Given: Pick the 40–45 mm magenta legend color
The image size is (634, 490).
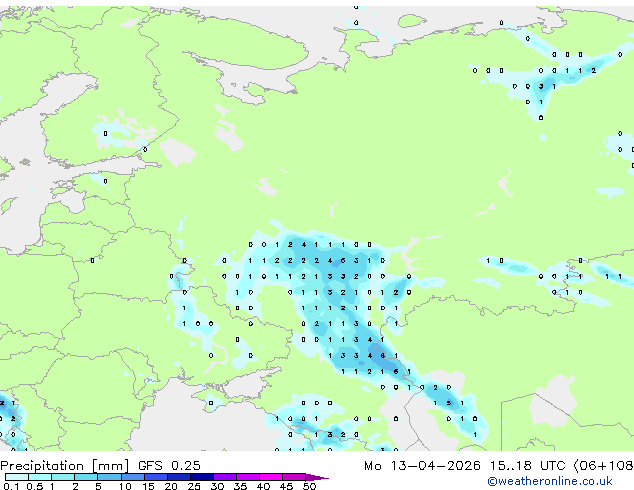Looking at the screenshot, I should [271, 477].
